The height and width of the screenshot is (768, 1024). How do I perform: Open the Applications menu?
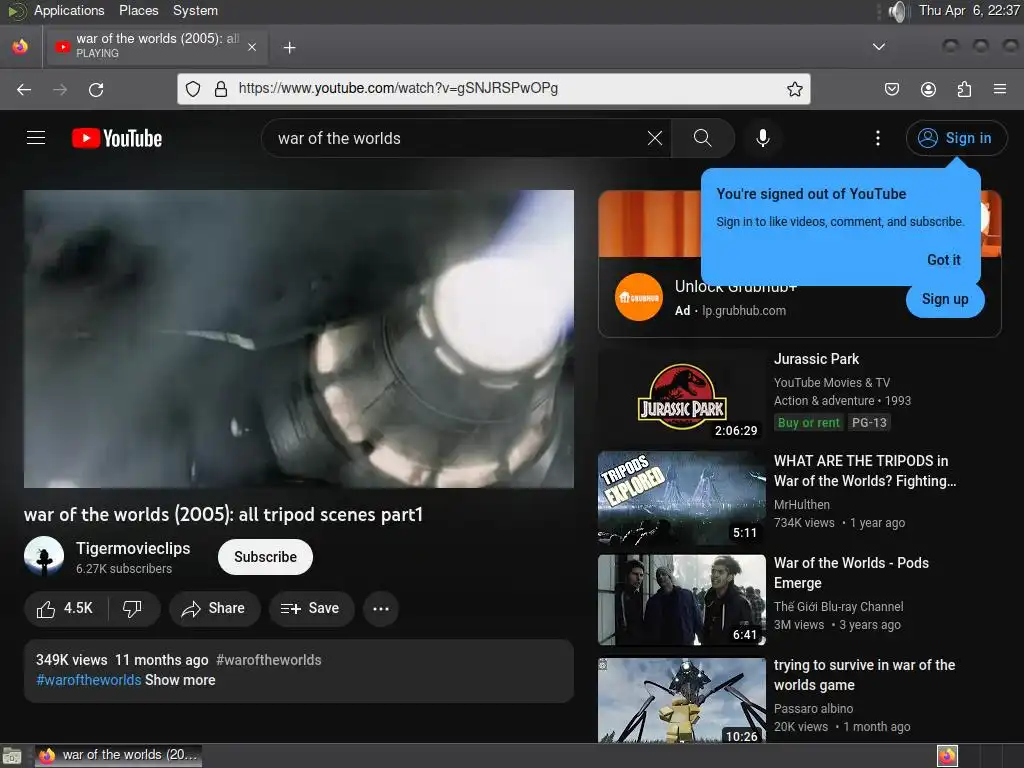[x=69, y=10]
